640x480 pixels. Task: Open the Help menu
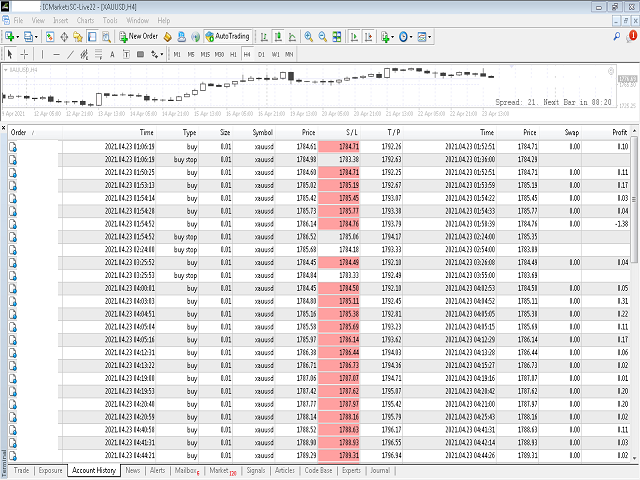(x=164, y=20)
